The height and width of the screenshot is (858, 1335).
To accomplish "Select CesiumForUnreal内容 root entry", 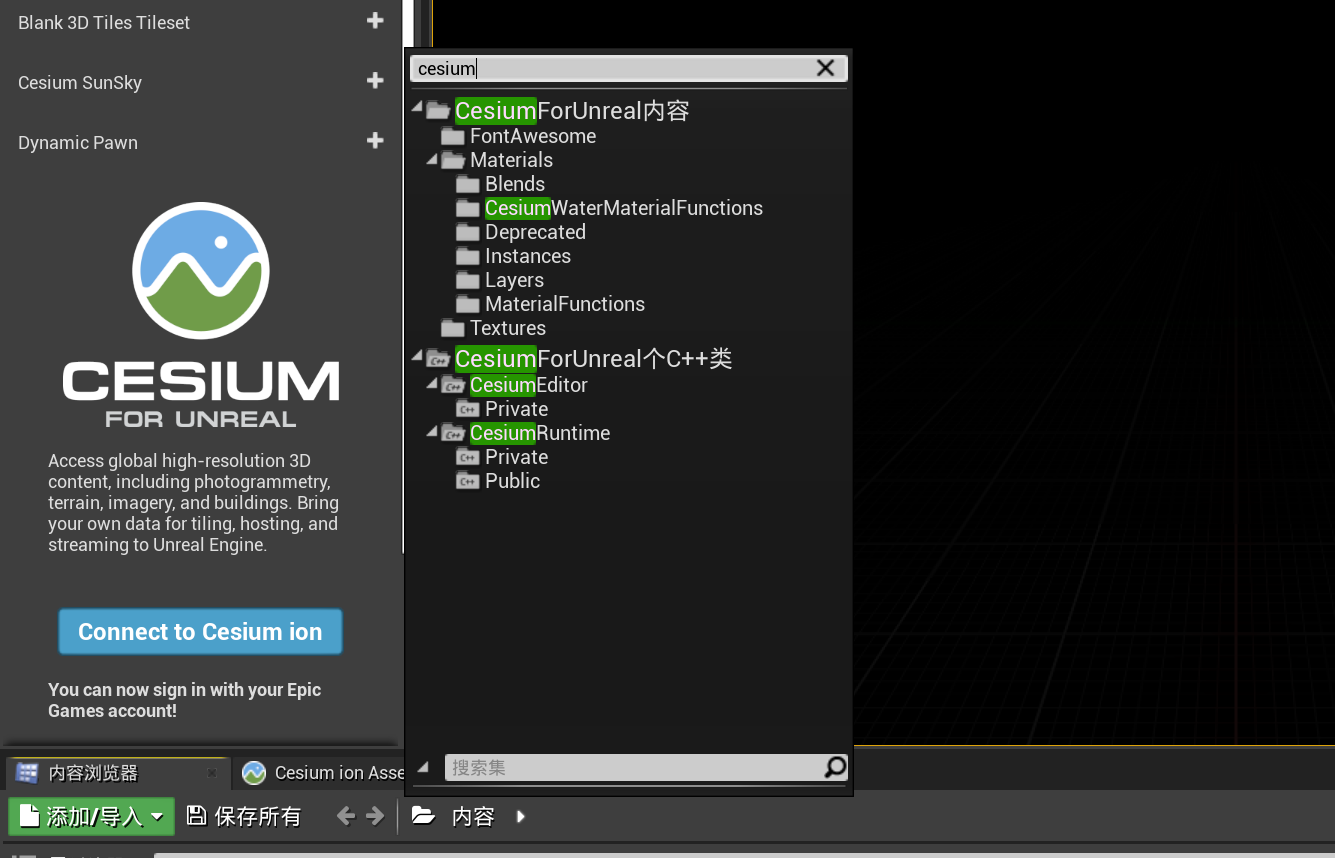I will click(x=571, y=110).
